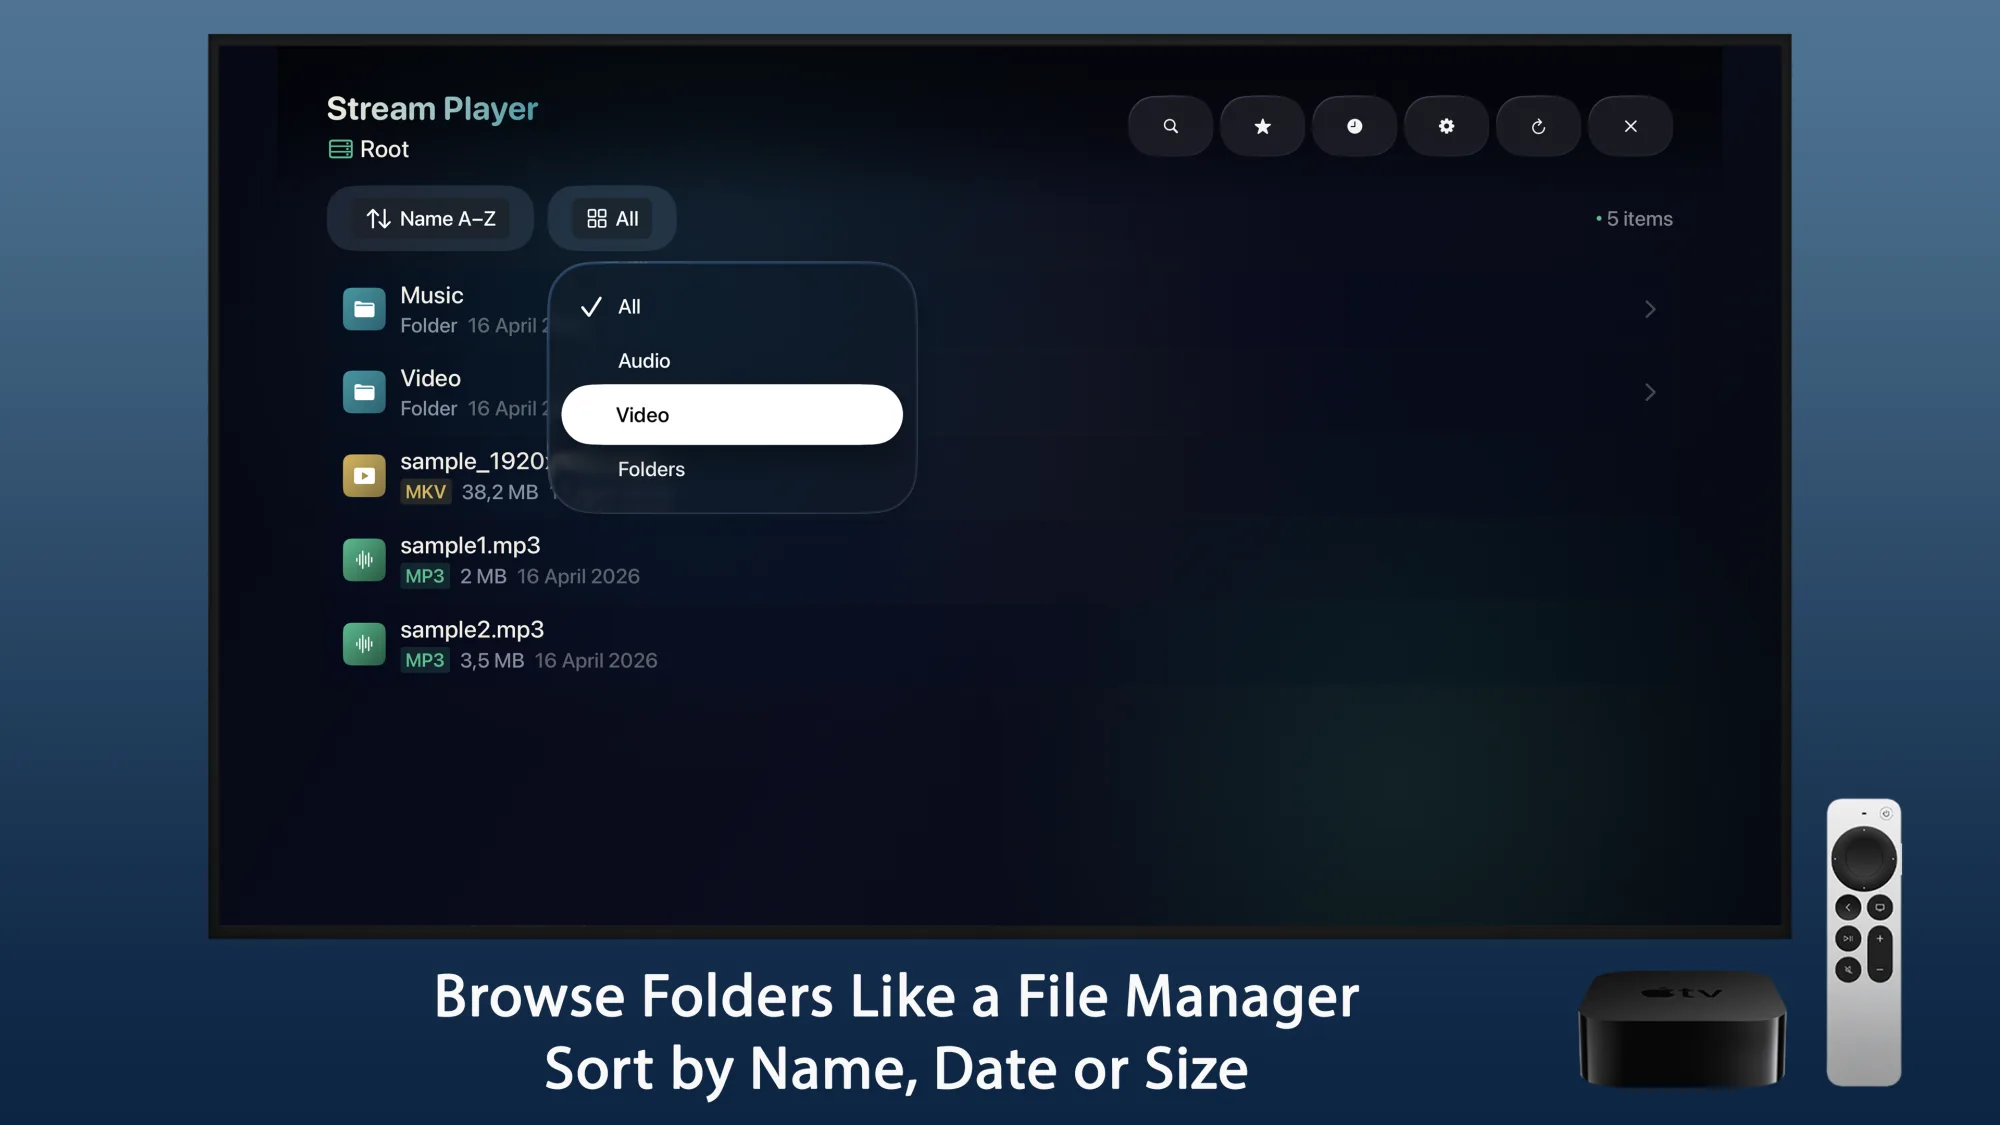Click the Root server drive icon

tap(340, 149)
